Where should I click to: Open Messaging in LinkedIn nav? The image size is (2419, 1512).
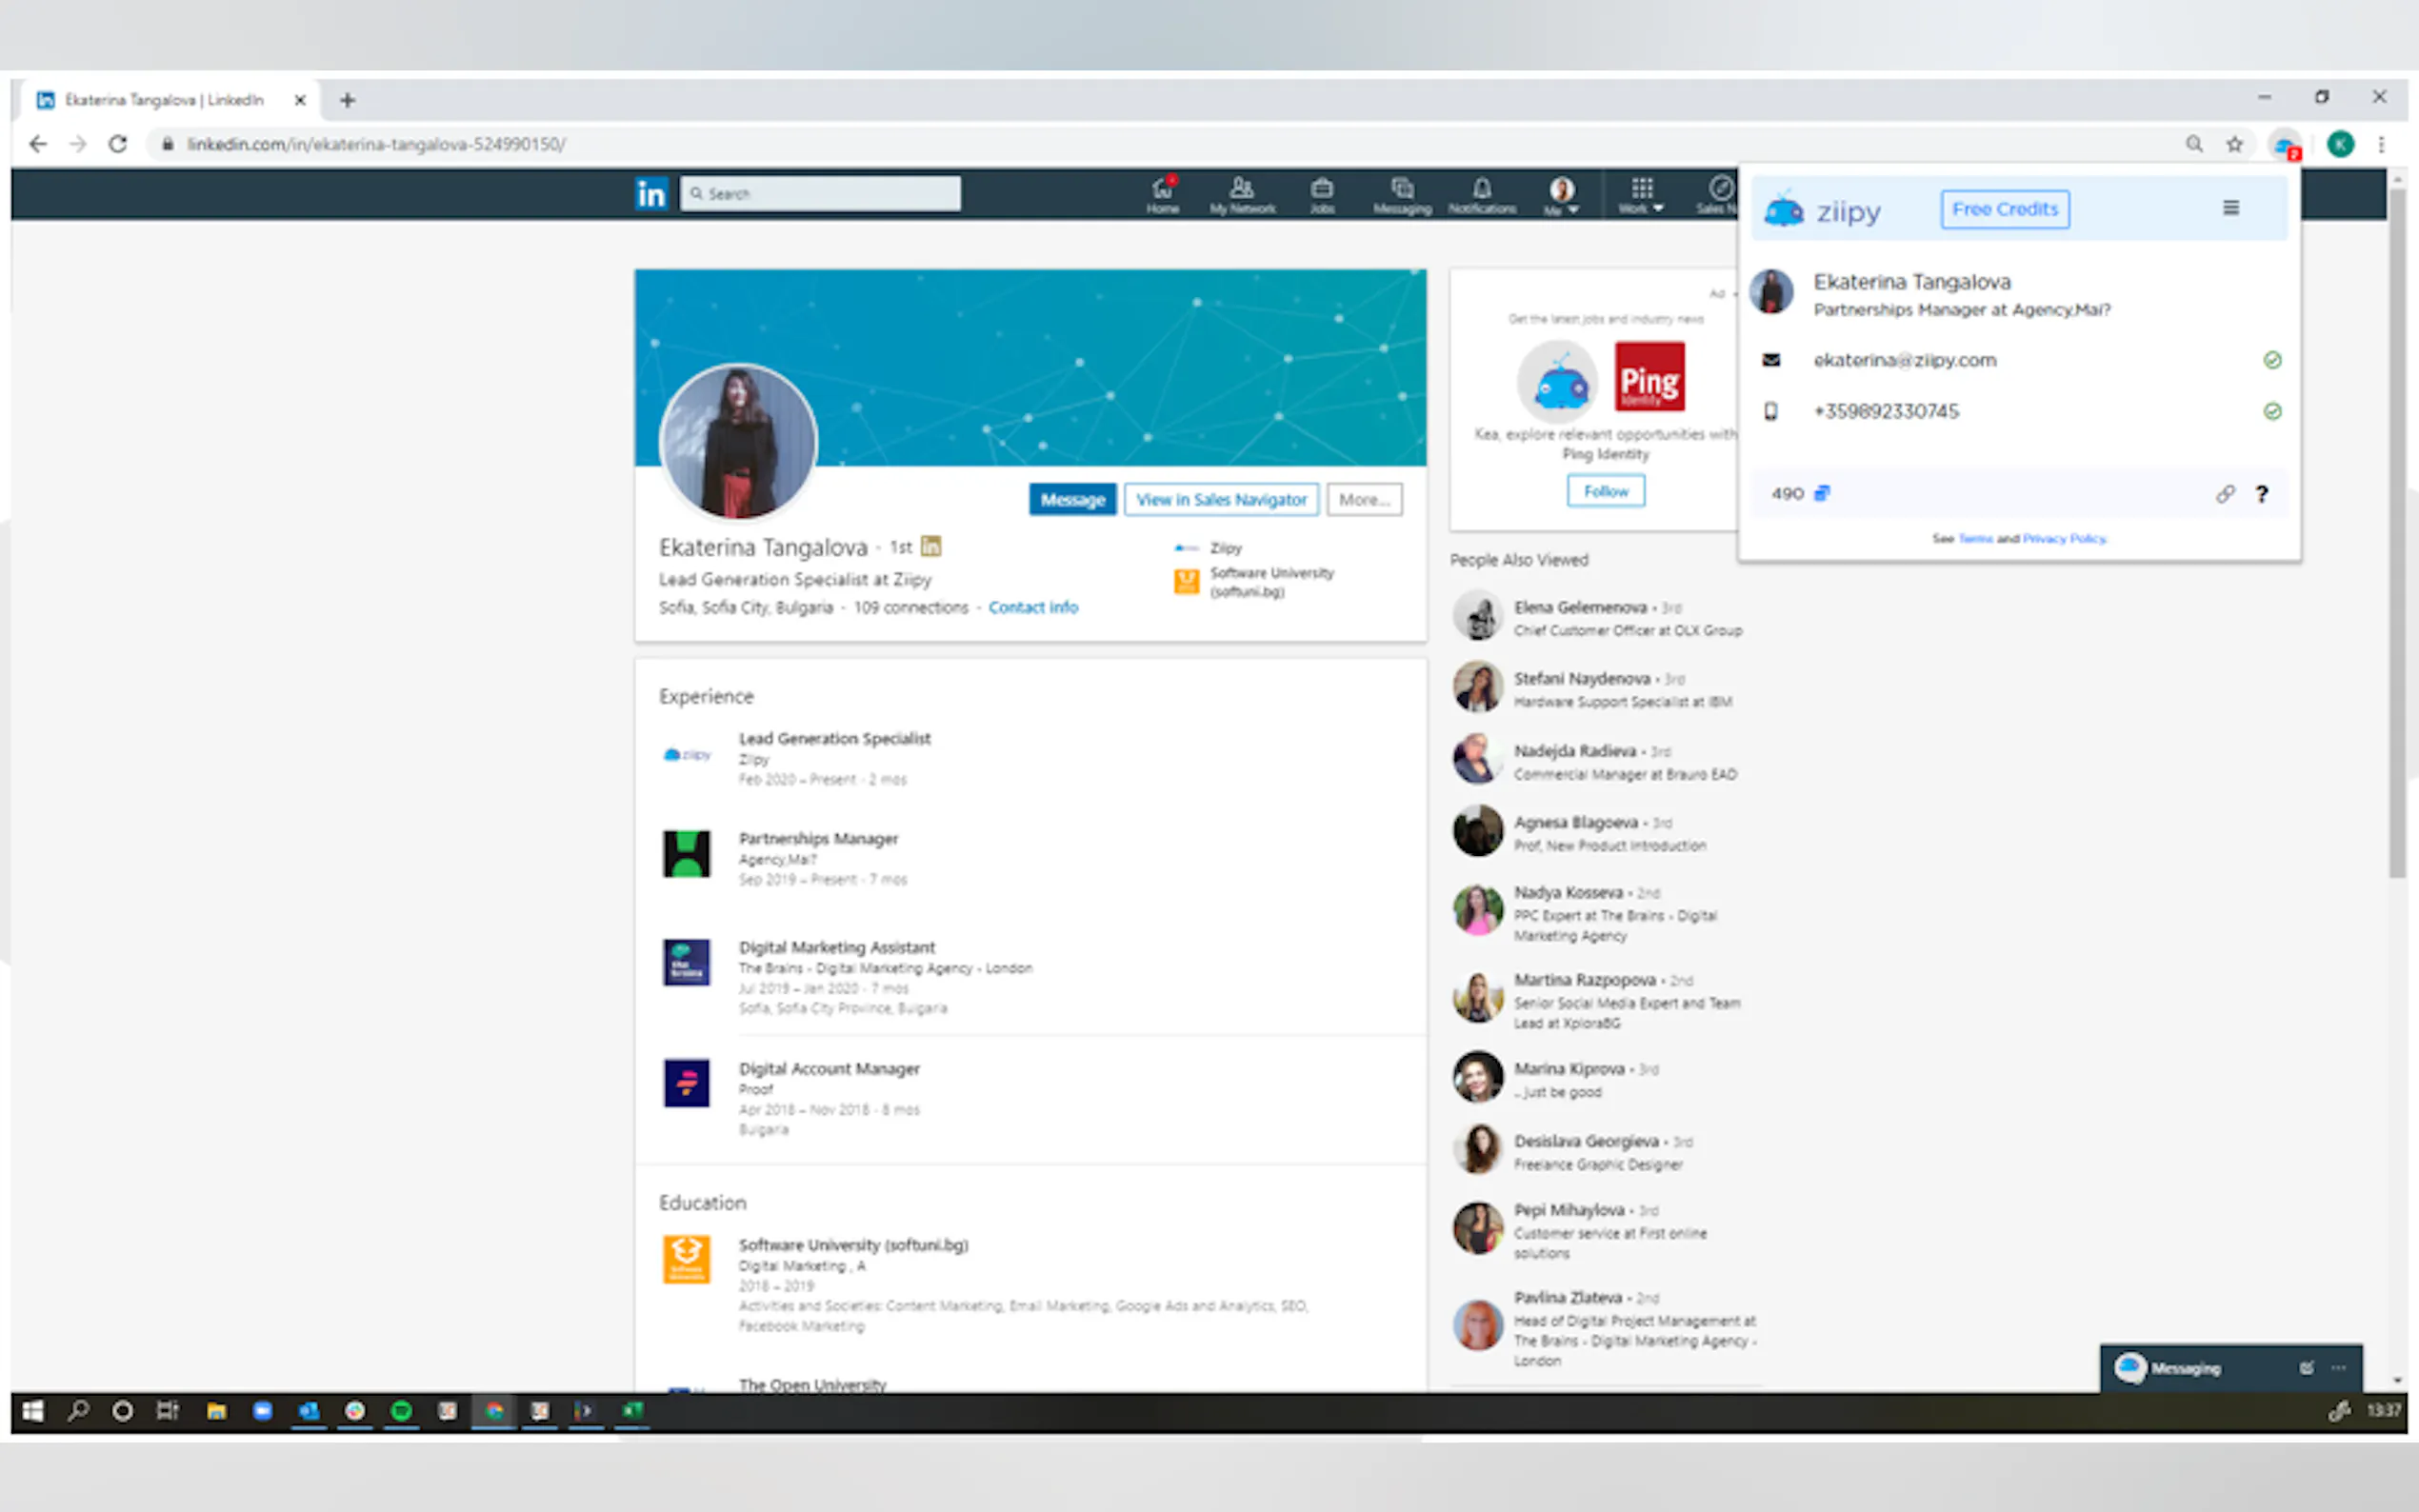coord(1402,195)
